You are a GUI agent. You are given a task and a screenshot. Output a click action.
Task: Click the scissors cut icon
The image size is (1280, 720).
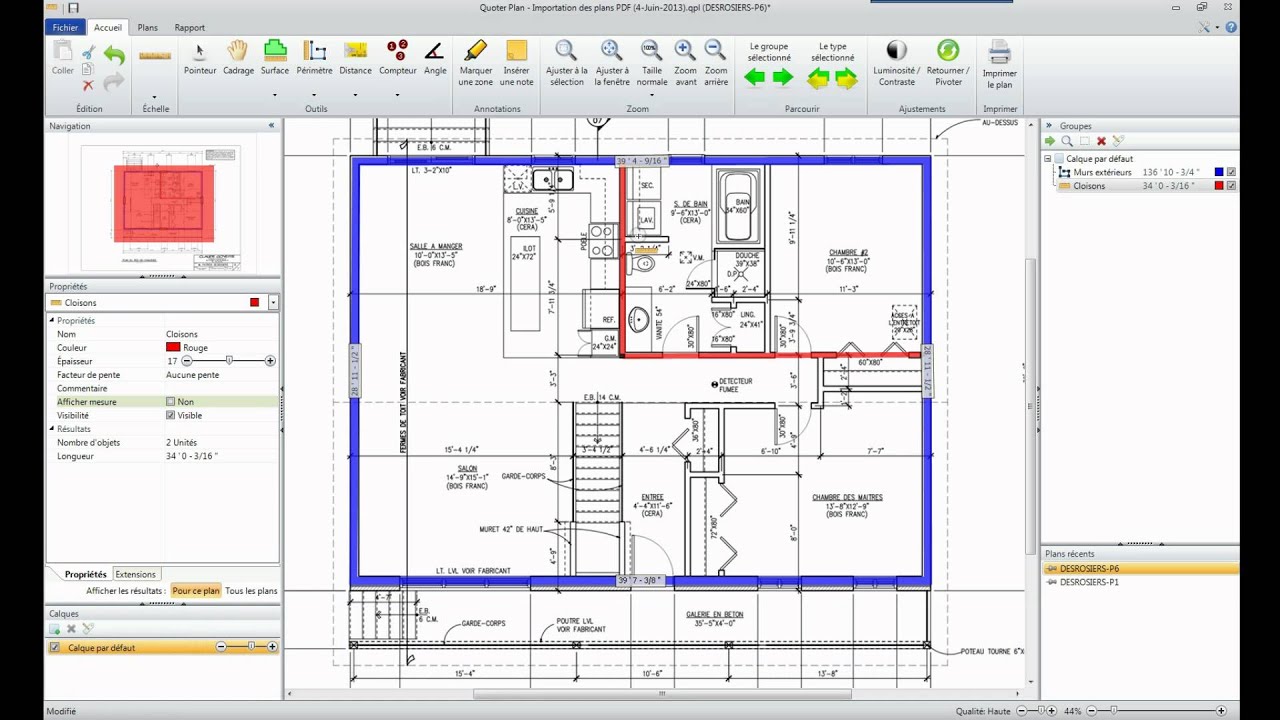[x=88, y=53]
